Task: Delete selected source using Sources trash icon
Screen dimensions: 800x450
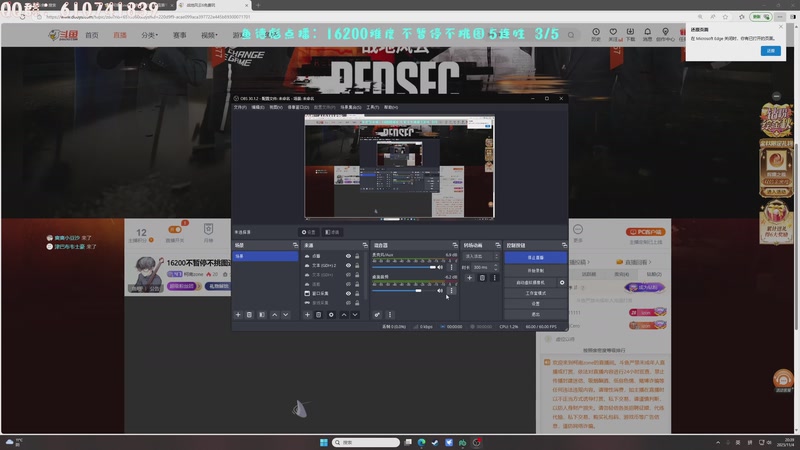Action: [x=319, y=315]
